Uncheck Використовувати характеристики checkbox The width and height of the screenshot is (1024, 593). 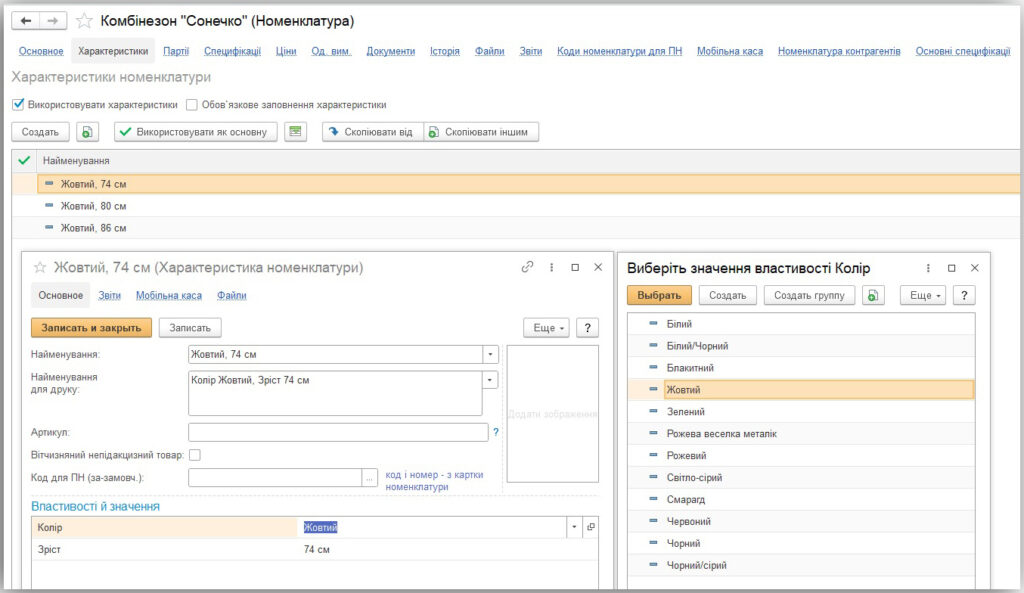click(x=18, y=104)
